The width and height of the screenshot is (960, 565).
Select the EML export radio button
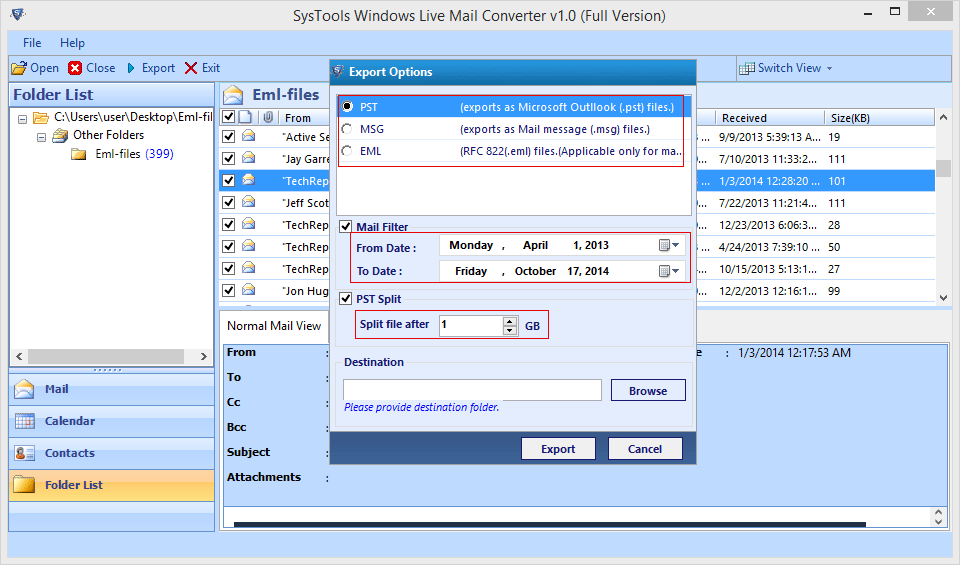click(x=347, y=151)
